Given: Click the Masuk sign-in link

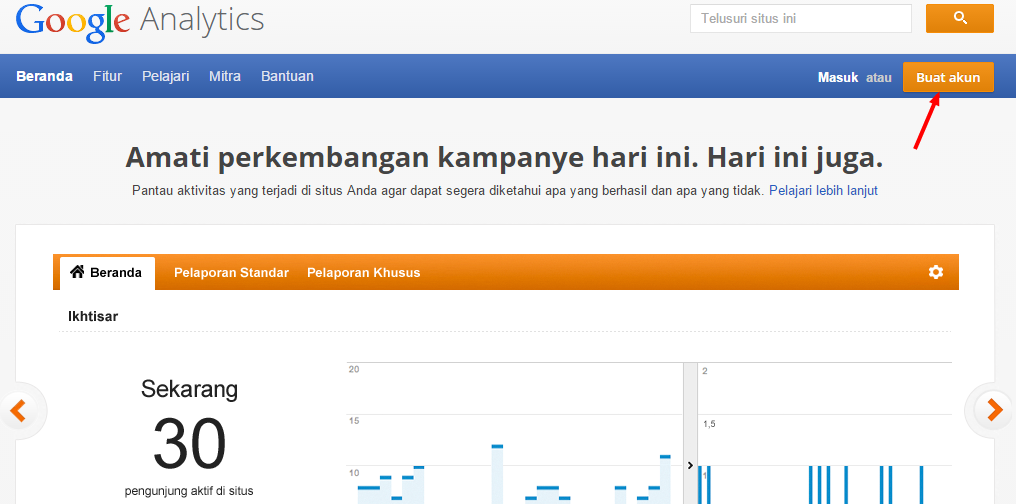Looking at the screenshot, I should point(838,78).
